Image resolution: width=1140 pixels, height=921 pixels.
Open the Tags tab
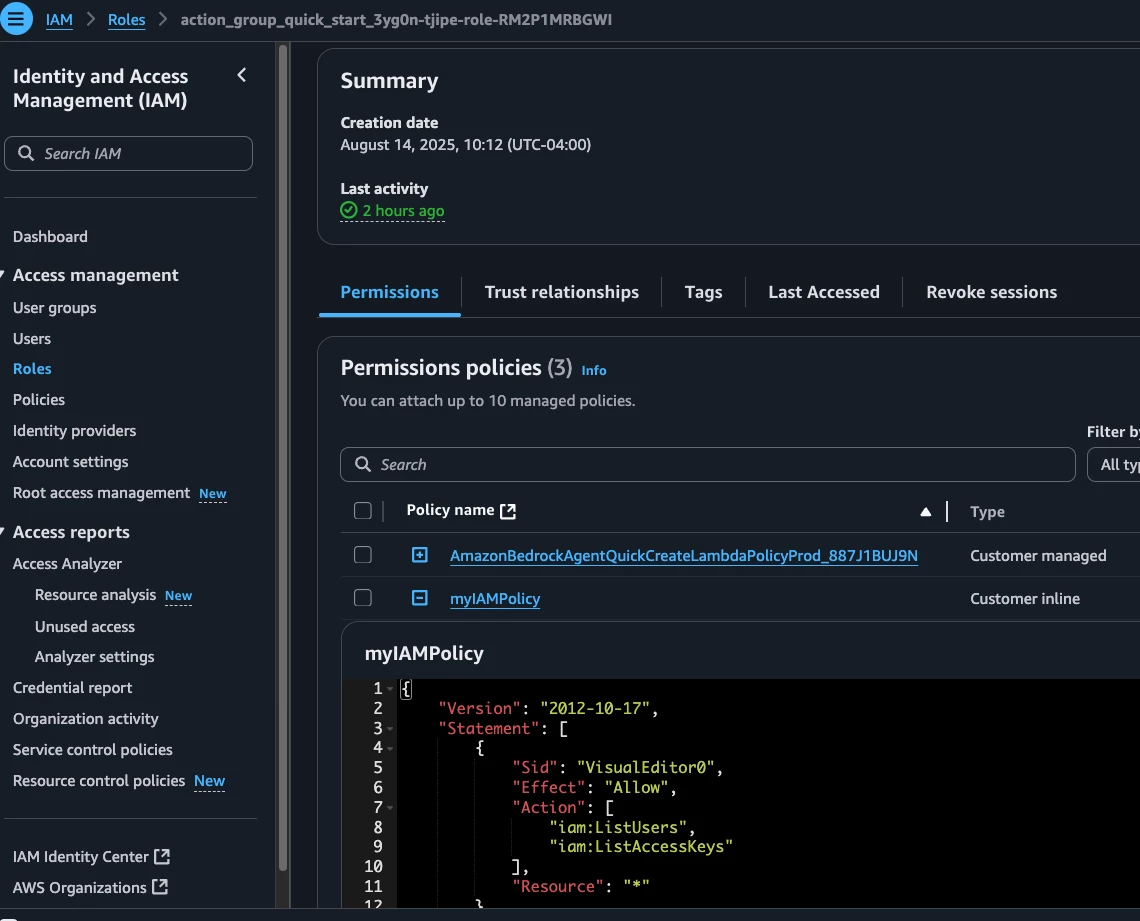(x=703, y=292)
